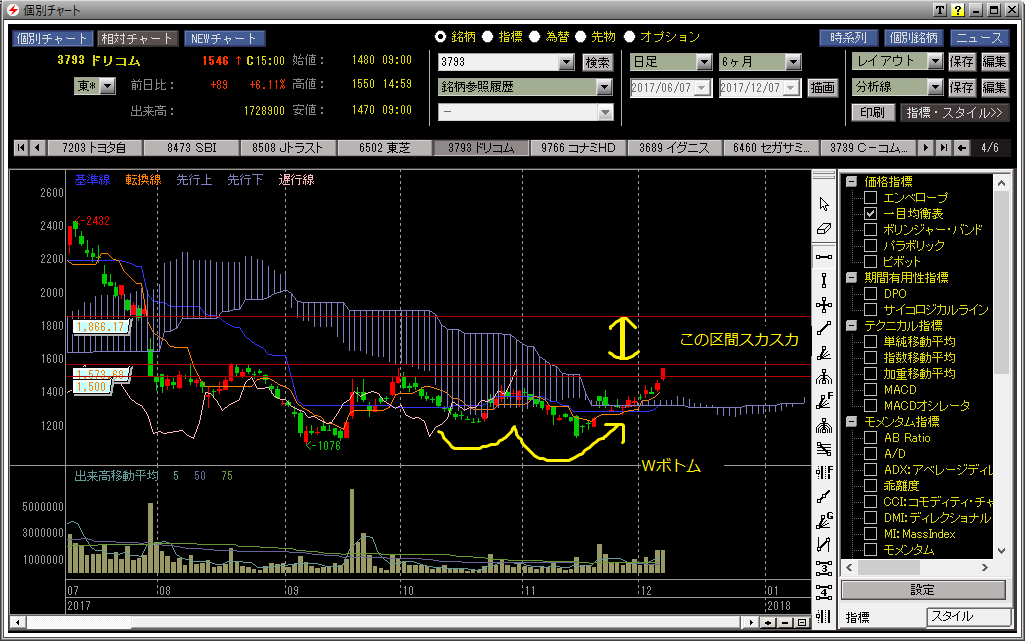The width and height of the screenshot is (1025, 641).
Task: Open the ニュース button
Action: point(979,38)
